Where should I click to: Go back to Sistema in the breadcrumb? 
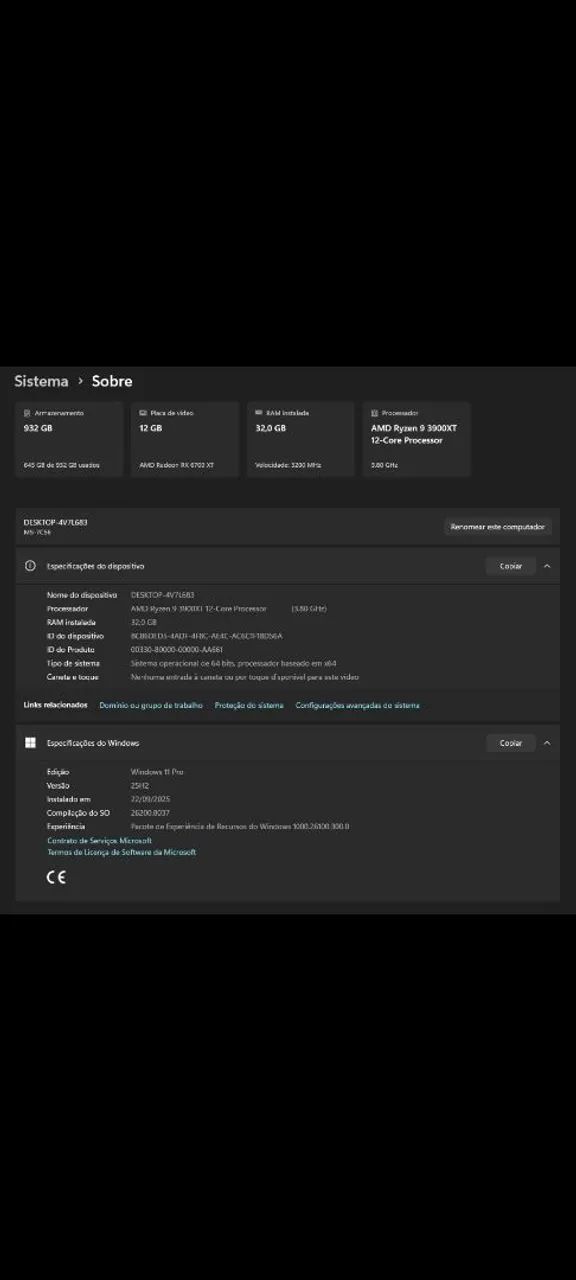click(x=41, y=381)
